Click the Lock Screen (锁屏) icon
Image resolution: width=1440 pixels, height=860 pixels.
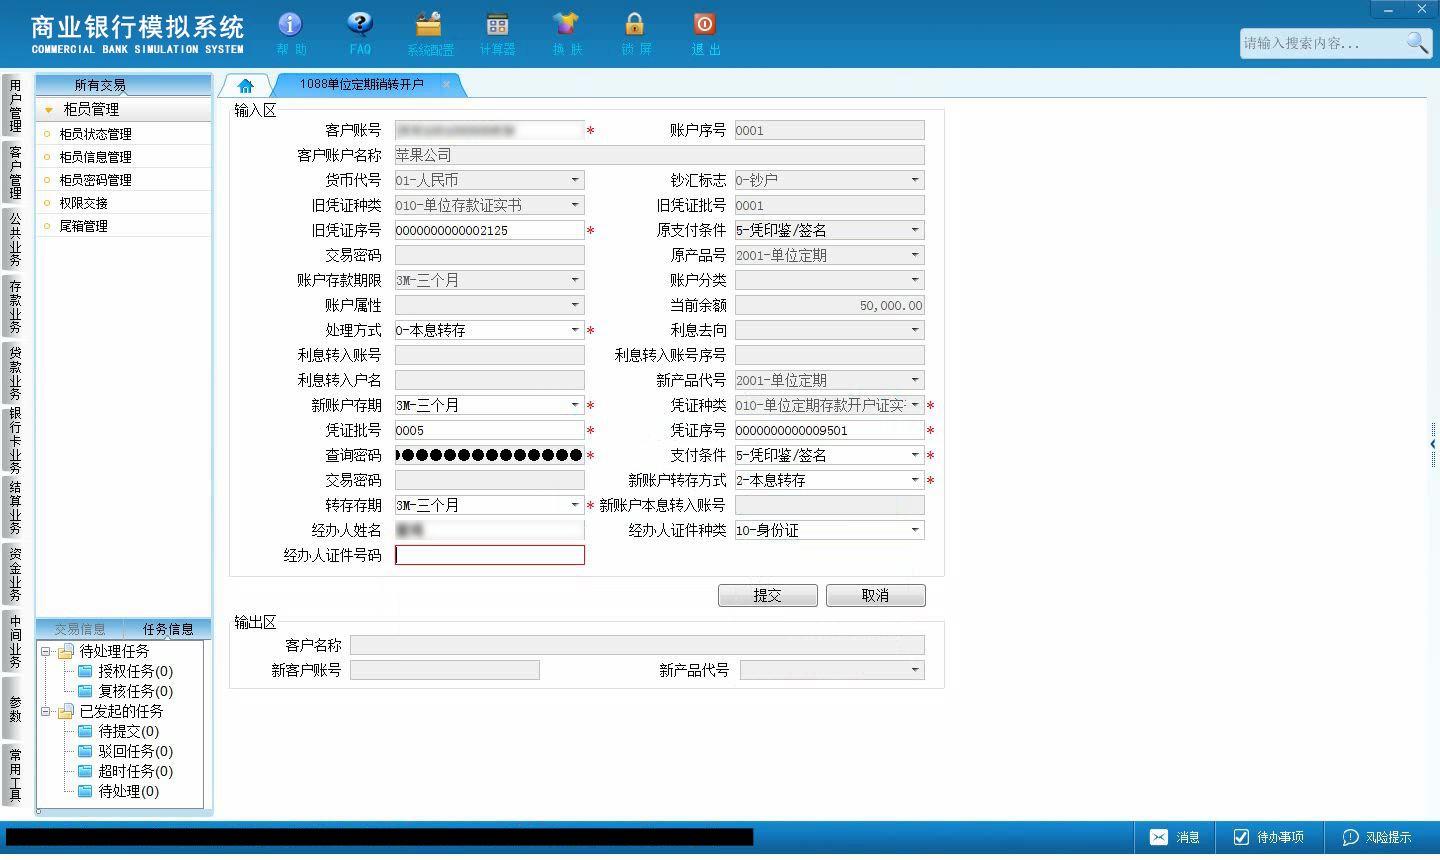[x=635, y=33]
